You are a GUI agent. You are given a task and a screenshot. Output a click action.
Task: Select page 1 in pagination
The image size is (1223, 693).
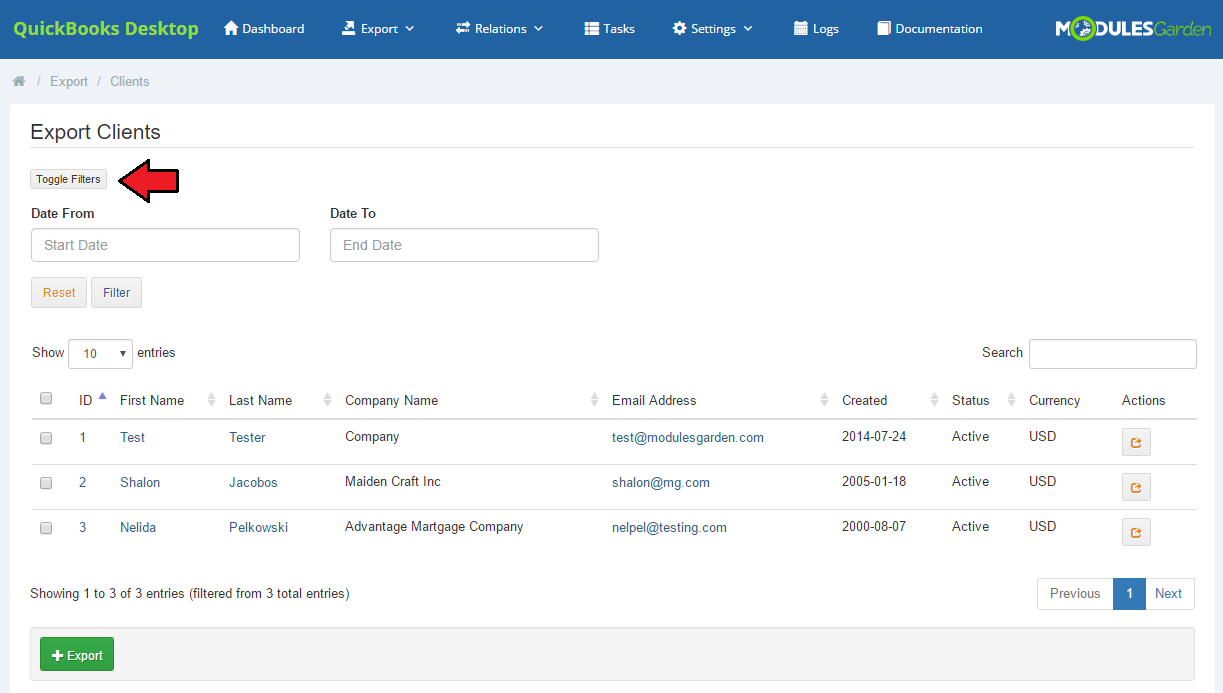1129,593
